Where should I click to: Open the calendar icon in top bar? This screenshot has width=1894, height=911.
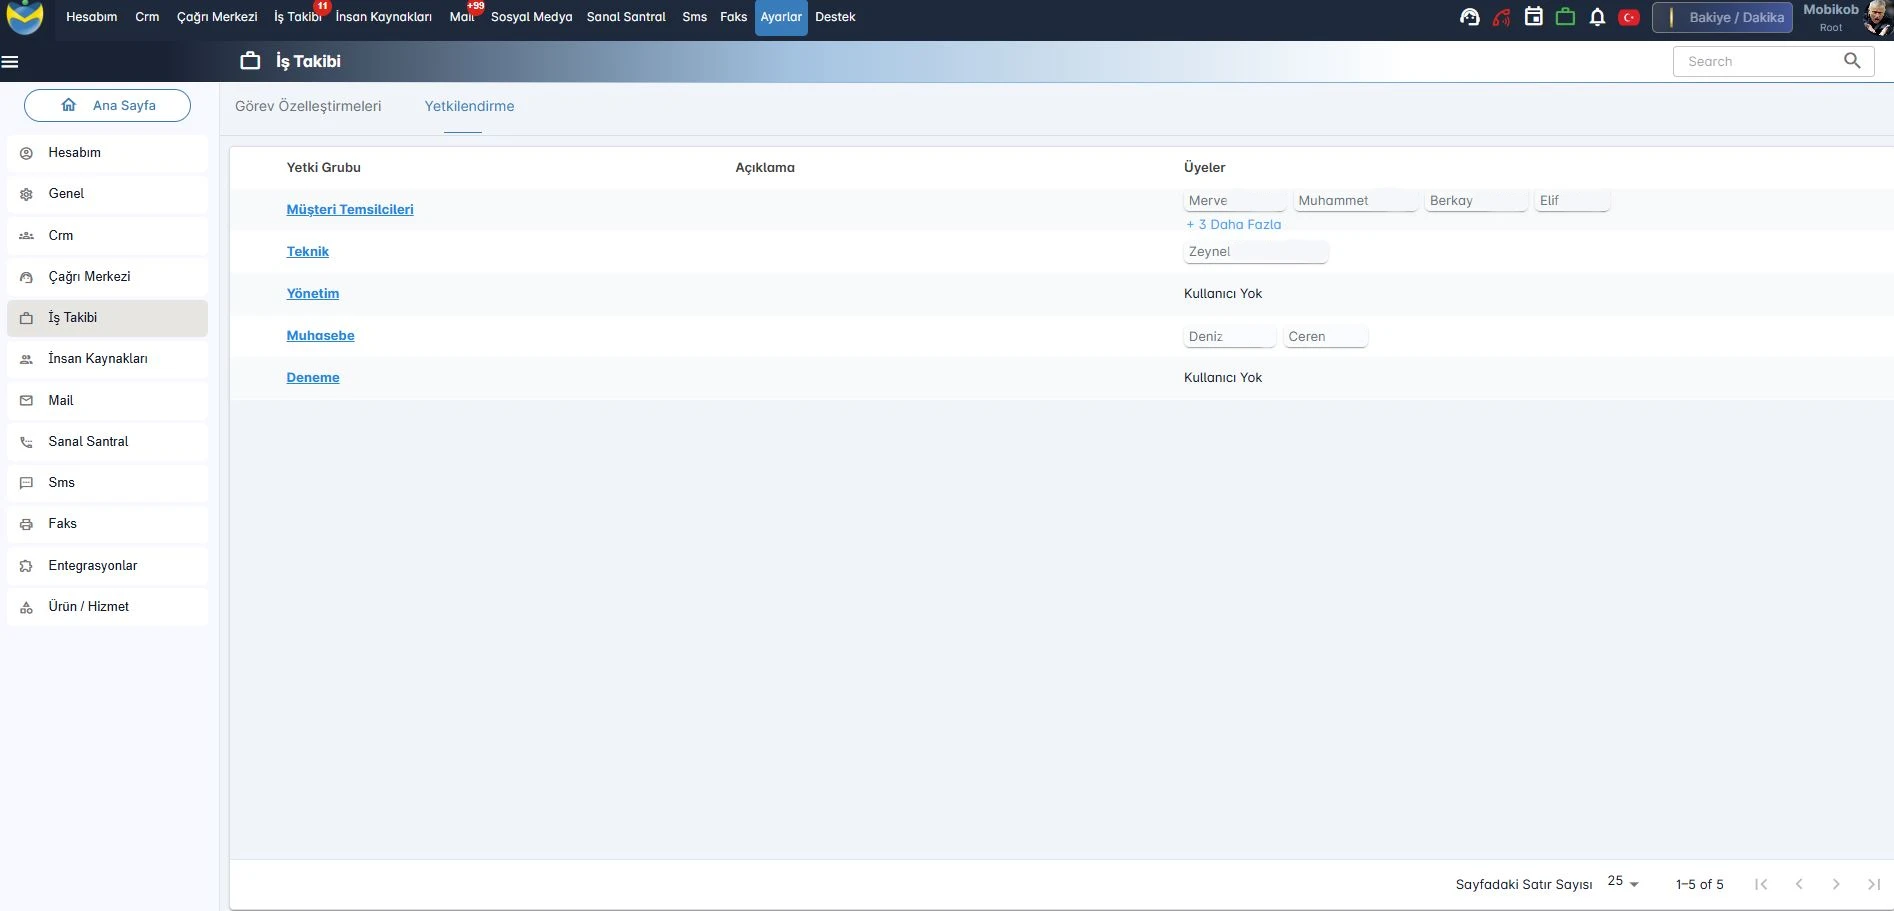(x=1533, y=17)
